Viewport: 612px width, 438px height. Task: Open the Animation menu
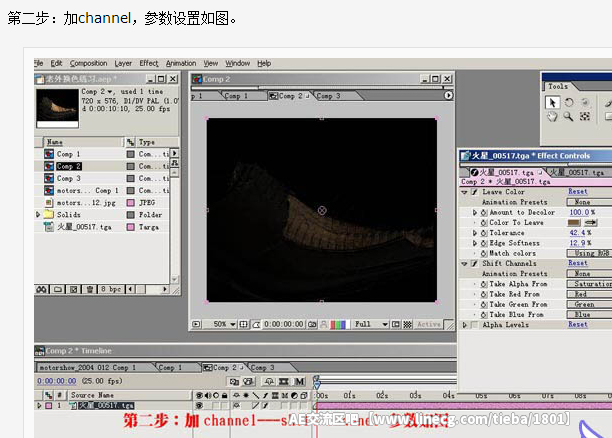[181, 63]
